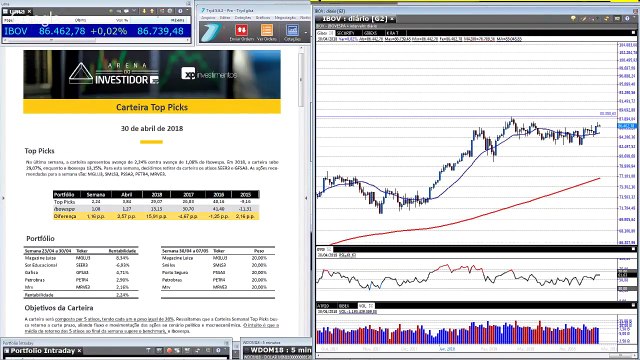Click the XP Investimentos logo in banner
The image size is (640, 360).
209,74
